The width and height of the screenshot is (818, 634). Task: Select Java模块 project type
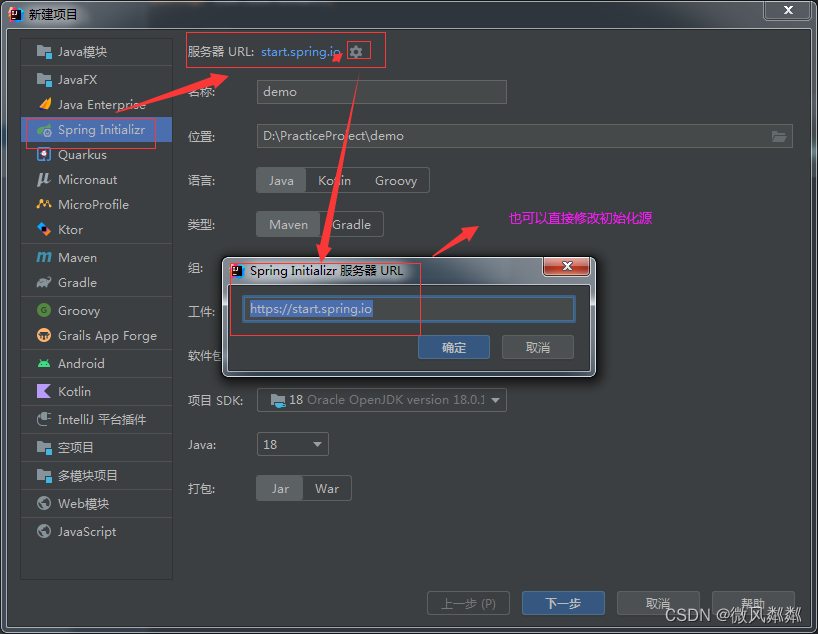[x=97, y=52]
